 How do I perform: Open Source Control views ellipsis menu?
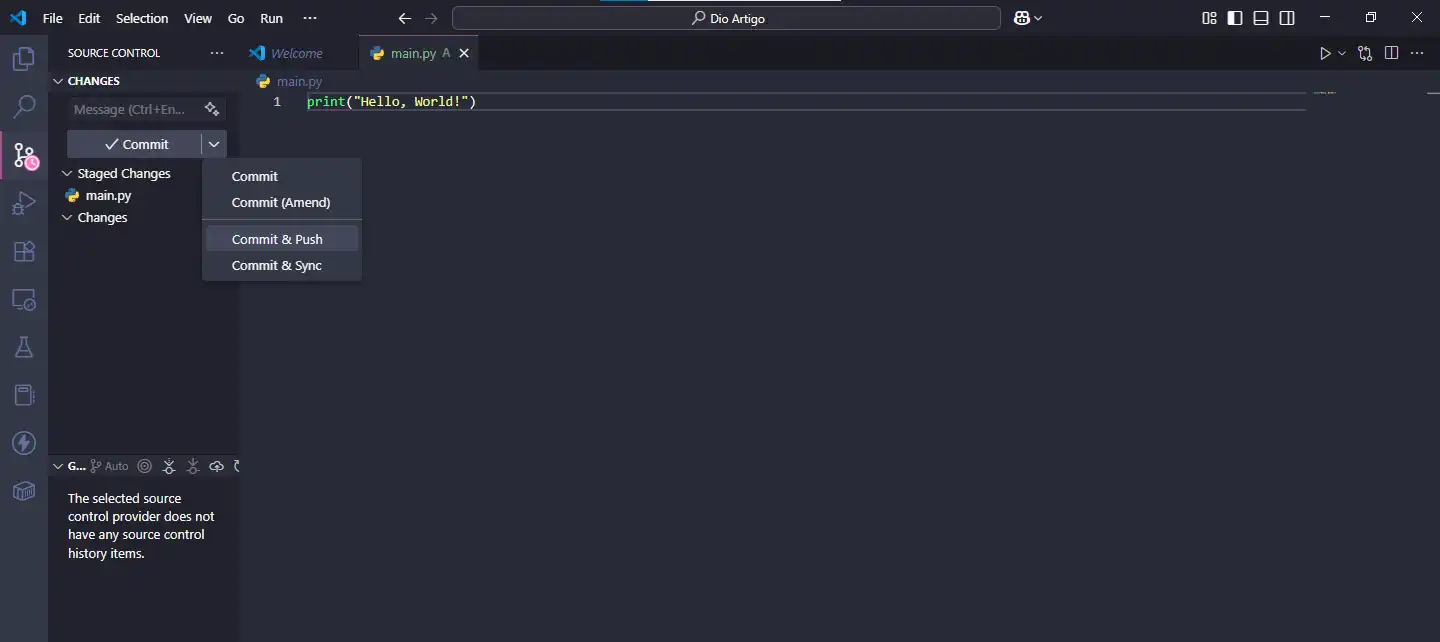pos(217,53)
